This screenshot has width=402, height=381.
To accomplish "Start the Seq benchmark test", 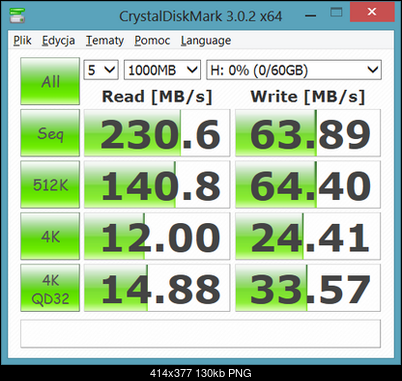I will click(50, 133).
